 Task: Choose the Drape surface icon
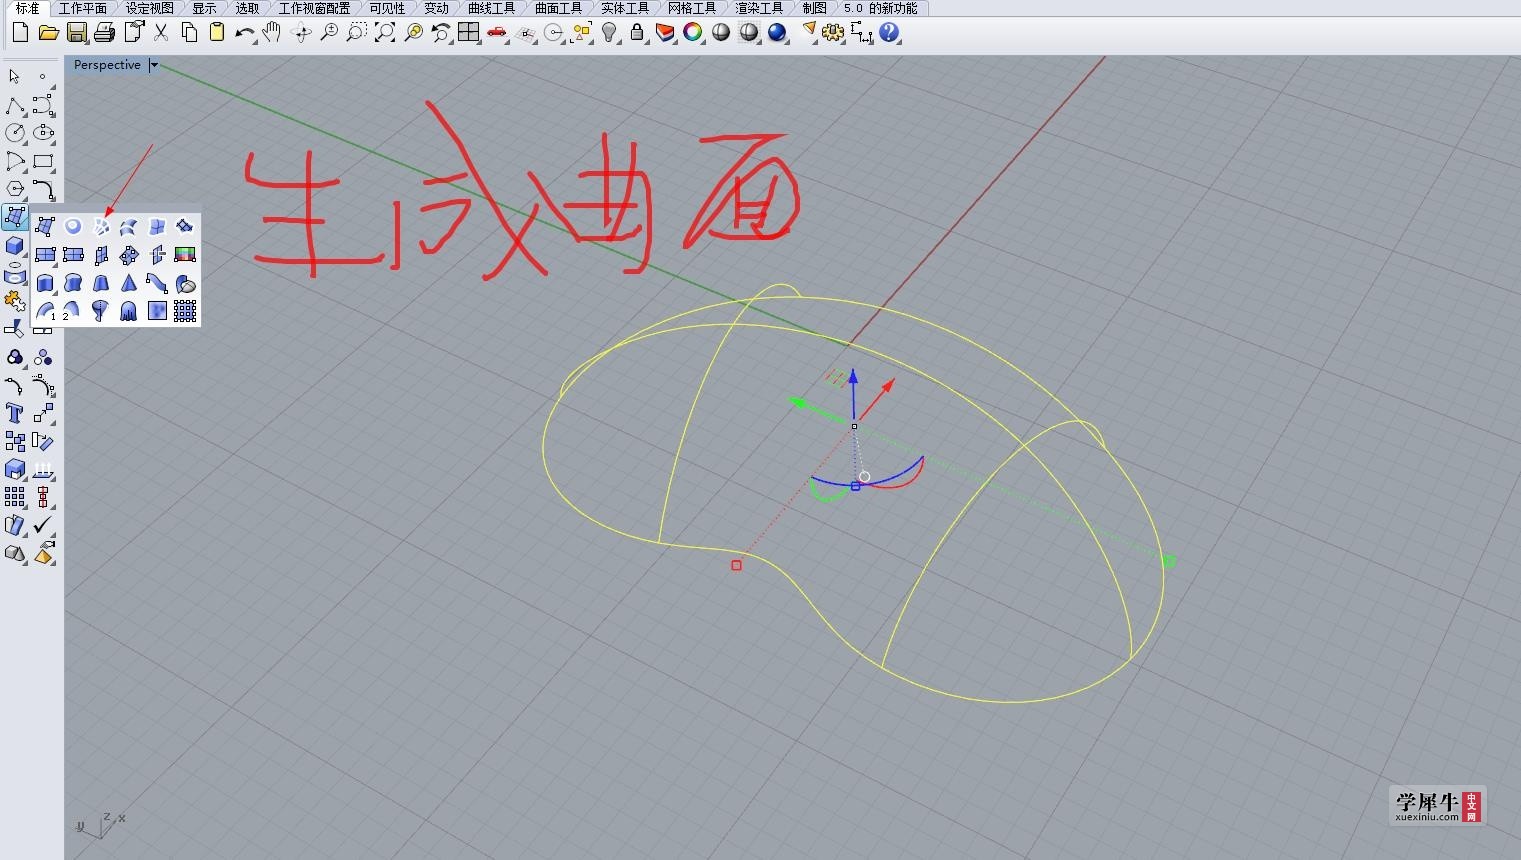129,311
